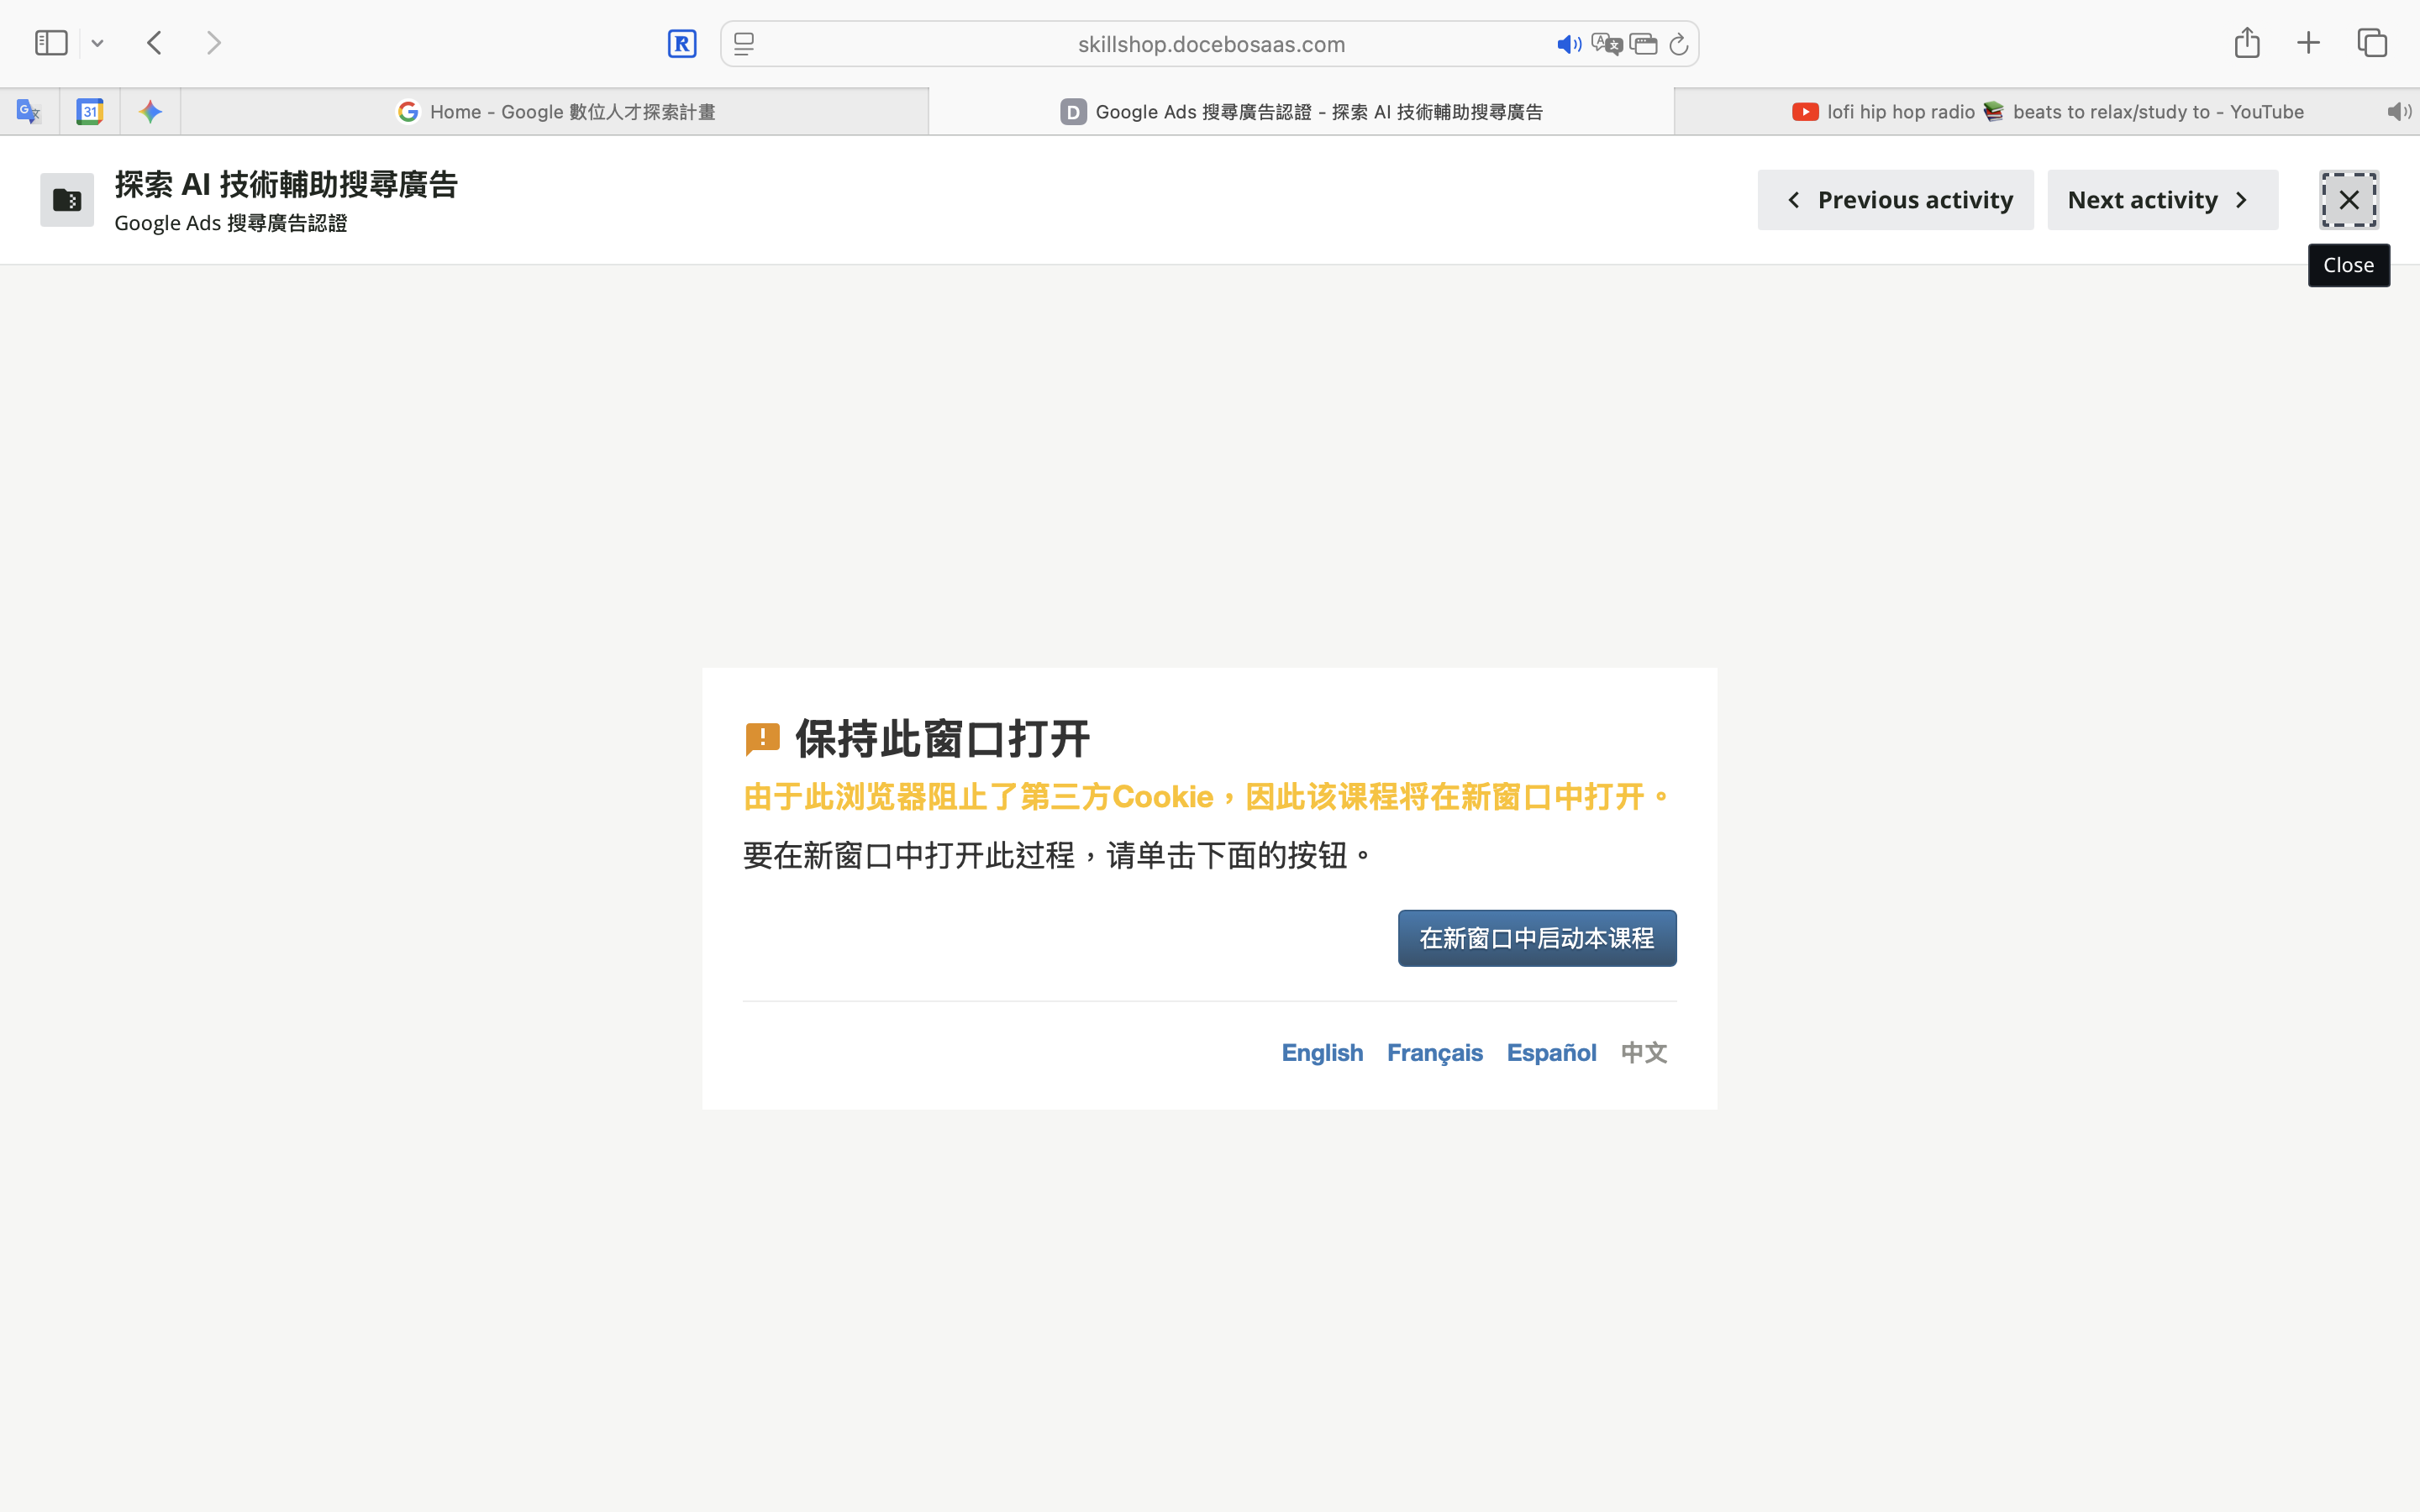Go to Previous activity
The height and width of the screenshot is (1512, 2420).
click(1896, 200)
